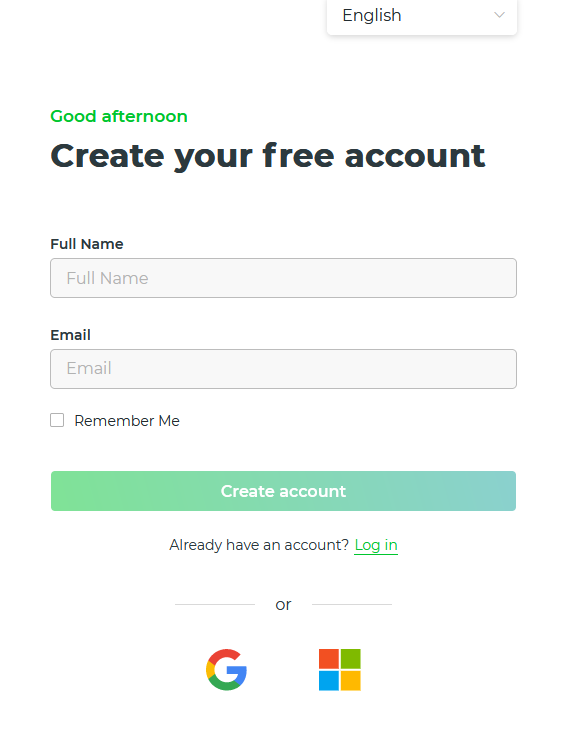Select the 'English' text in language box
This screenshot has width=584, height=736.
(x=371, y=15)
